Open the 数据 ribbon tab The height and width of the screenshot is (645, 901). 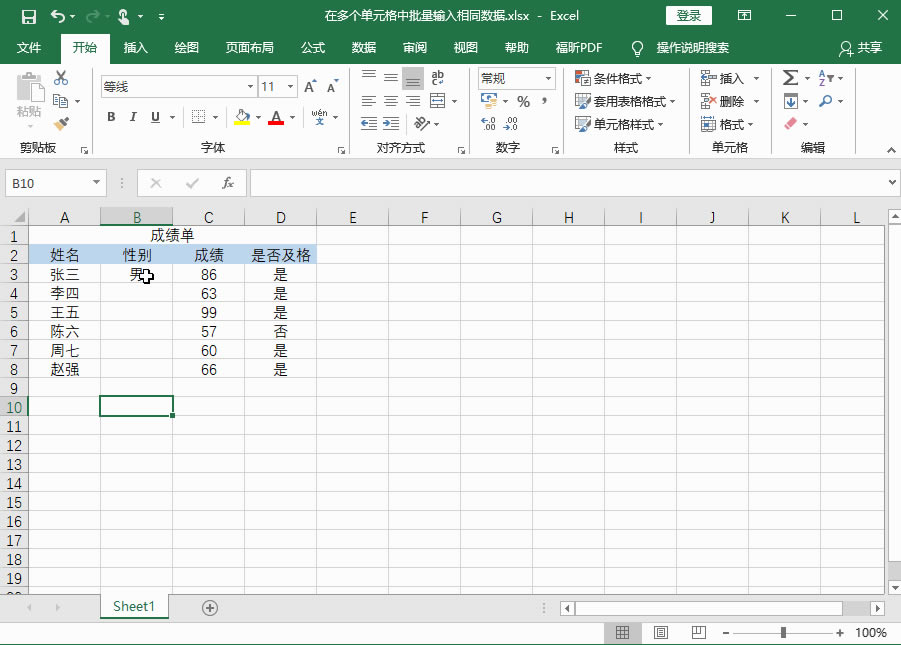click(362, 47)
